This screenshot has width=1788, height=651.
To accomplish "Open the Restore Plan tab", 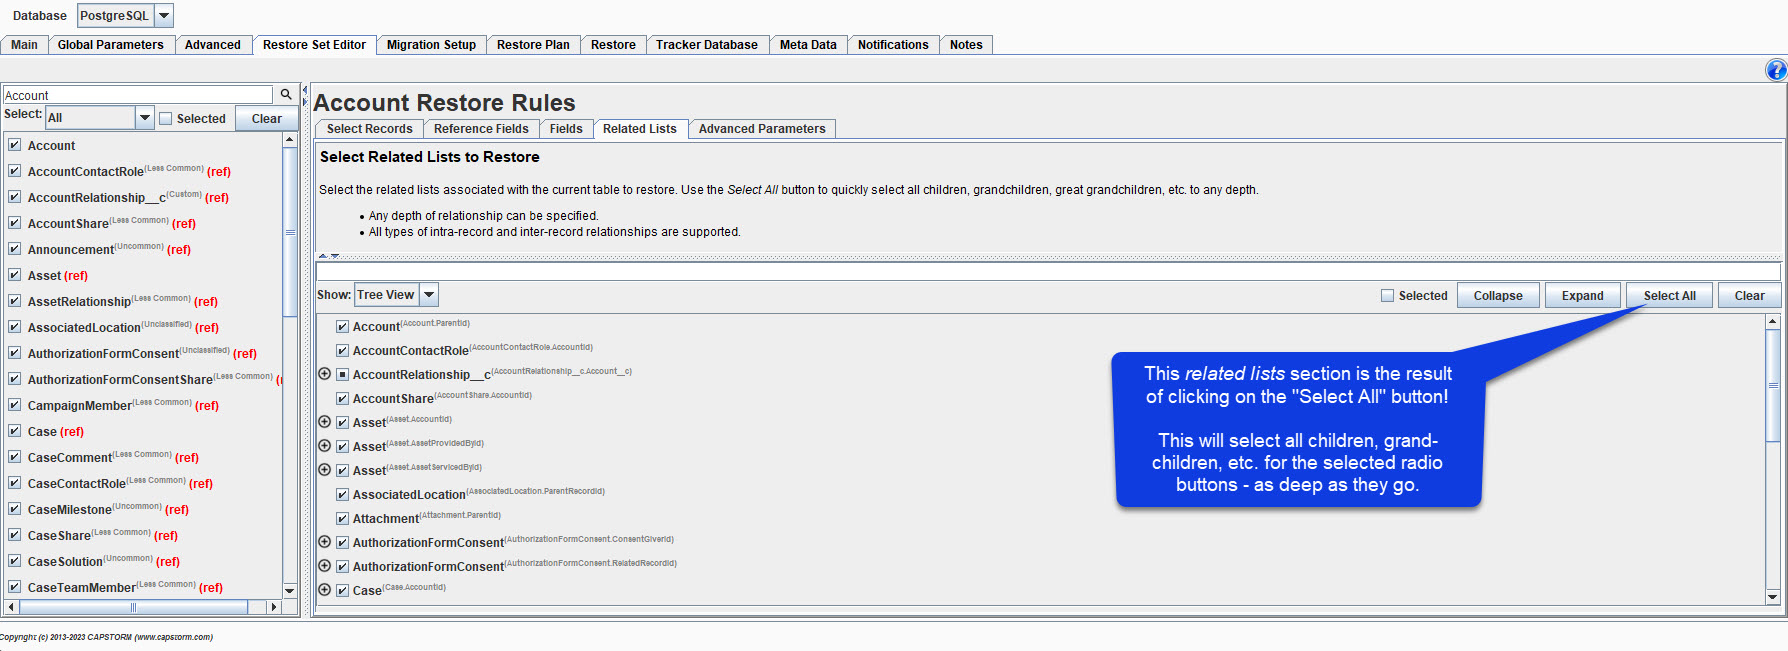I will pos(533,45).
